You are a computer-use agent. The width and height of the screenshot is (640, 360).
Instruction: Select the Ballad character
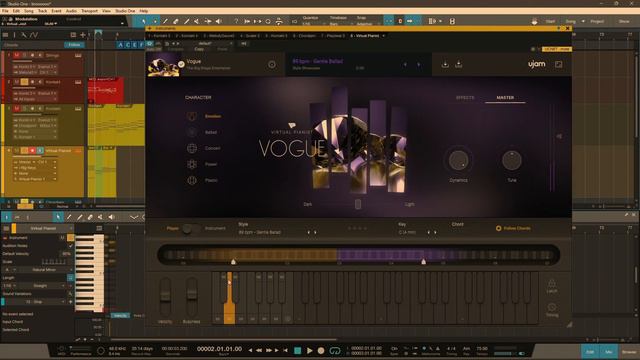(x=211, y=132)
